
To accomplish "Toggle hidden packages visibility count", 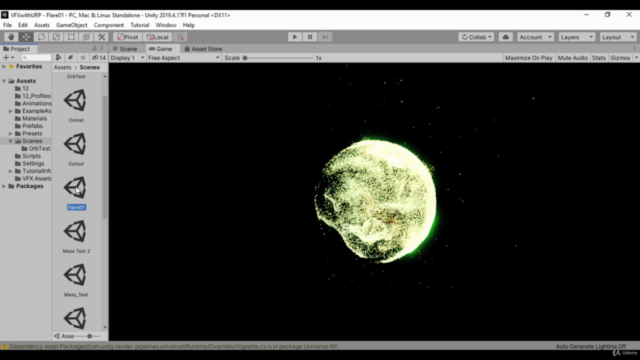I will click(99, 58).
